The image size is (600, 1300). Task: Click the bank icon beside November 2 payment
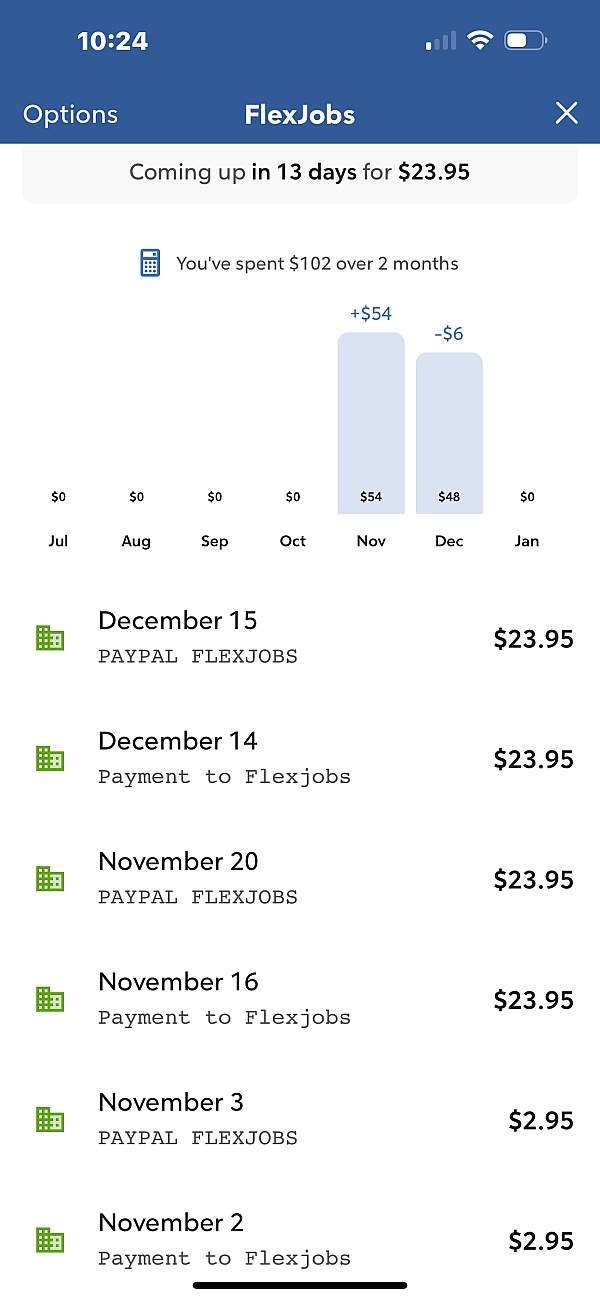(x=50, y=1240)
